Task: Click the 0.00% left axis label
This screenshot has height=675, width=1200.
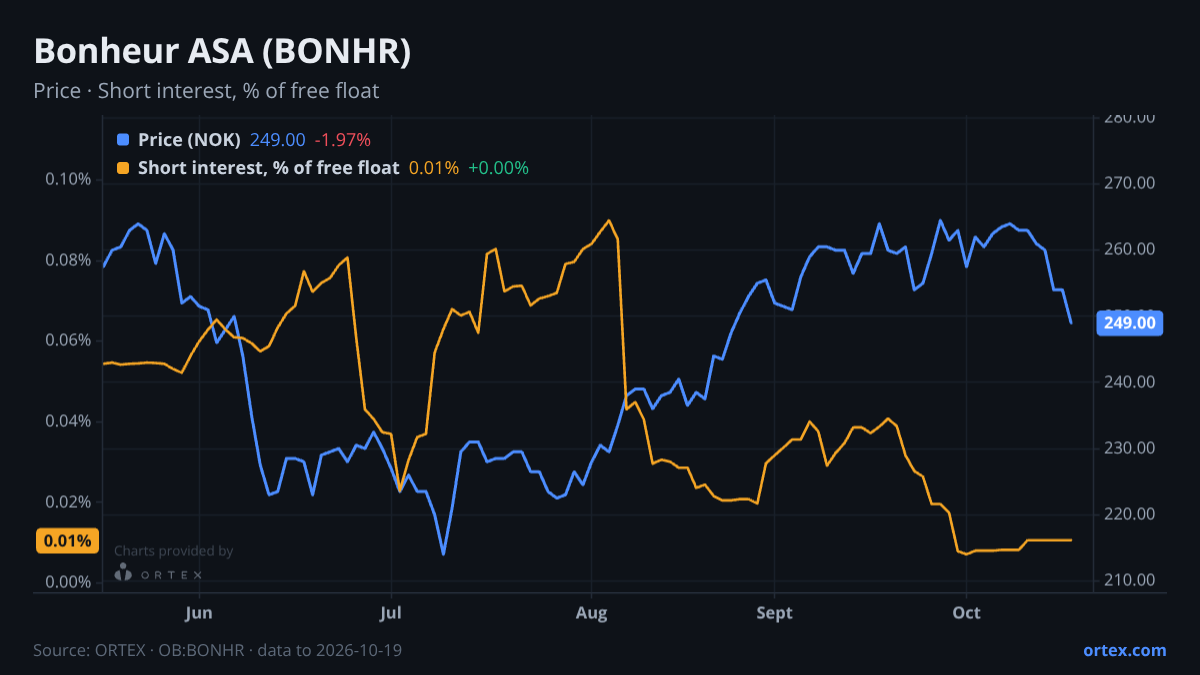Action: [68, 582]
